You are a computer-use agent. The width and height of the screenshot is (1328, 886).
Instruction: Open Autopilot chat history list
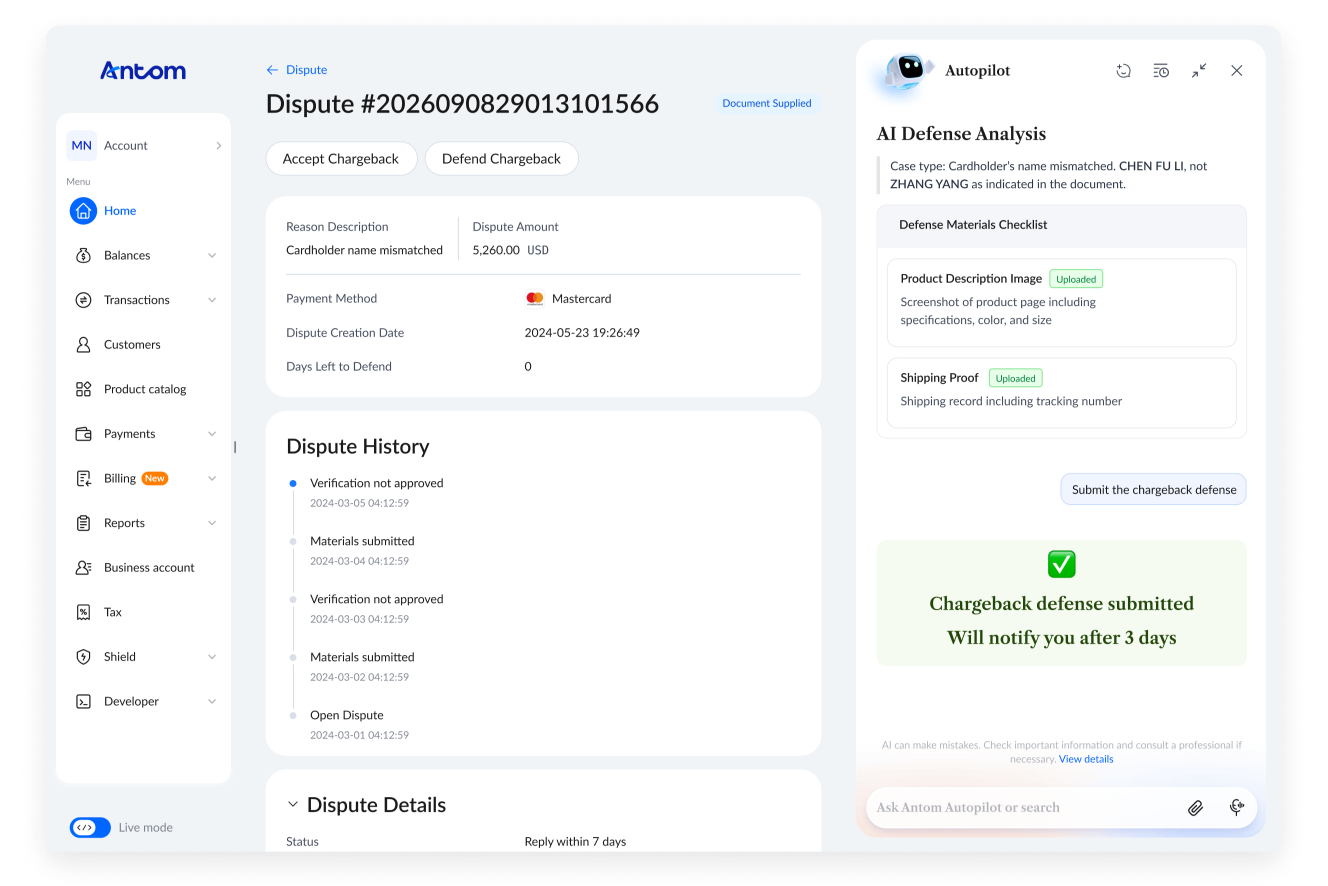tap(1161, 71)
